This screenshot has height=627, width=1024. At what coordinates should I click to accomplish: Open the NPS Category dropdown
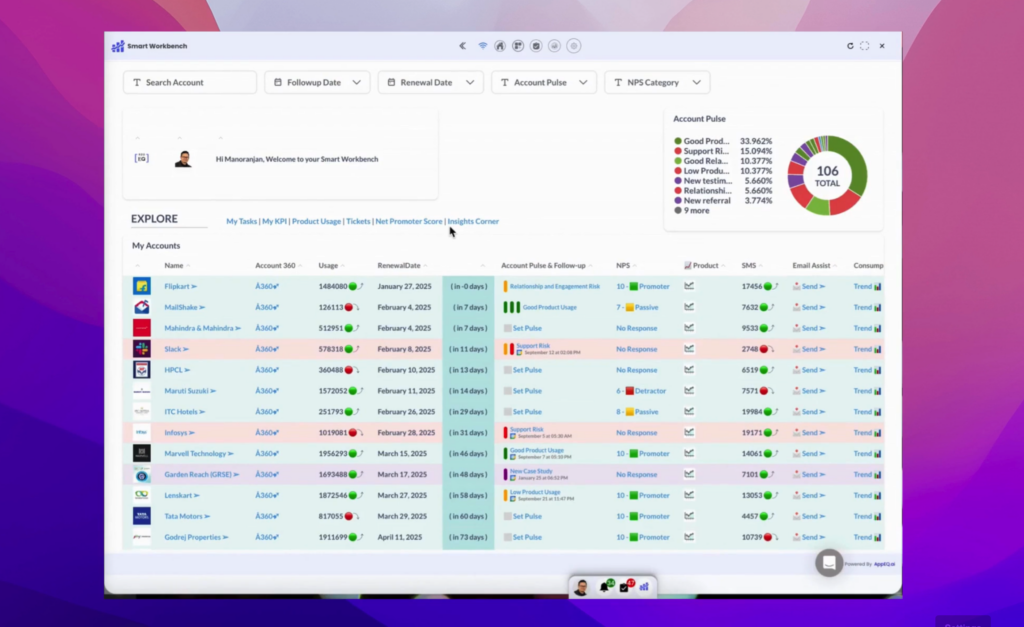tap(657, 82)
